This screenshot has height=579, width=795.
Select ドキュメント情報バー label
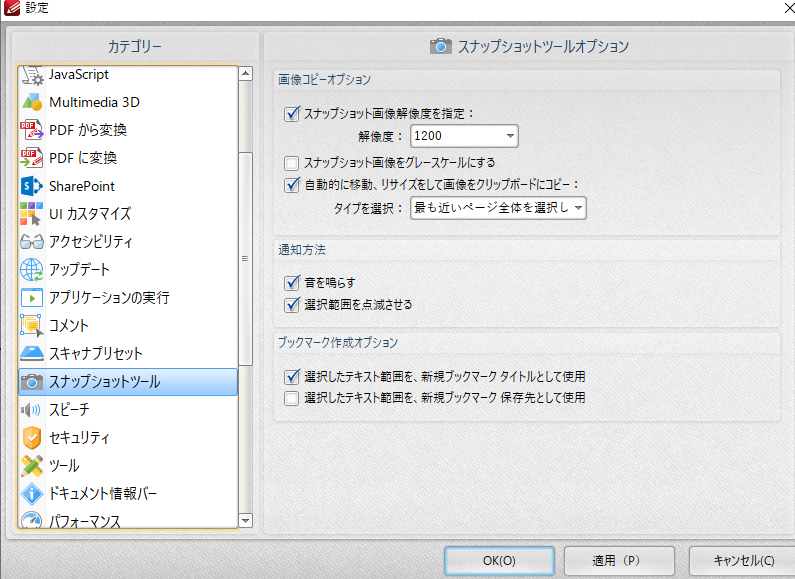[103, 493]
